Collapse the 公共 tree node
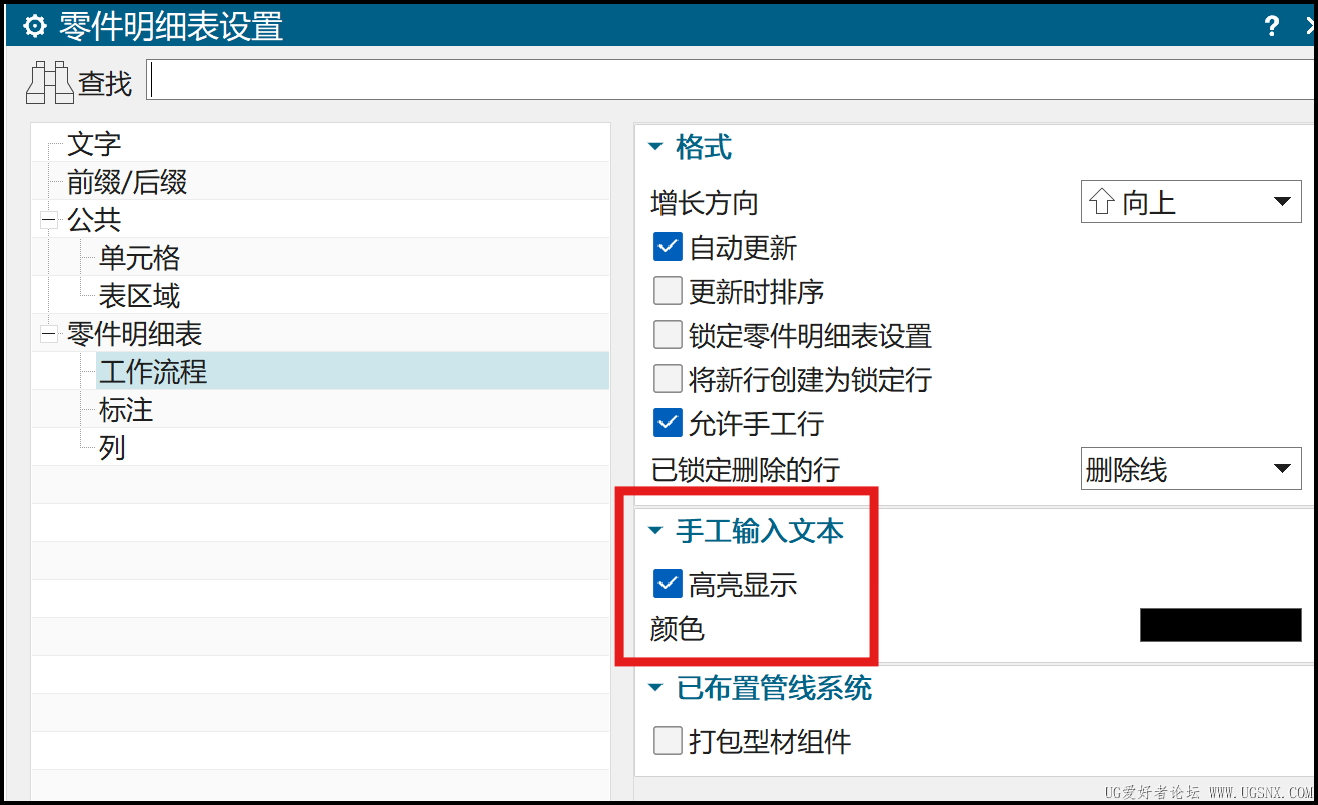Image resolution: width=1318 pixels, height=805 pixels. click(48, 220)
